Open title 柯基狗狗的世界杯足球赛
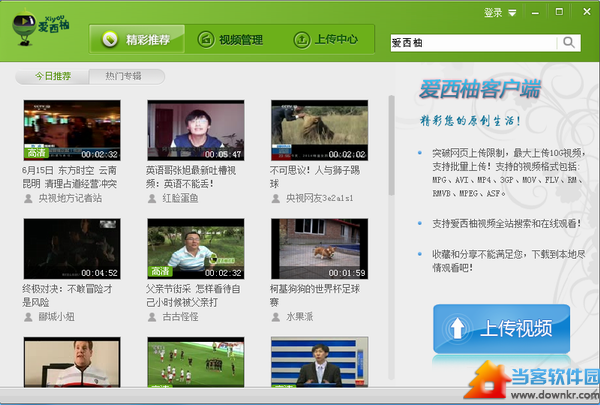This screenshot has height=405, width=600. (315, 296)
